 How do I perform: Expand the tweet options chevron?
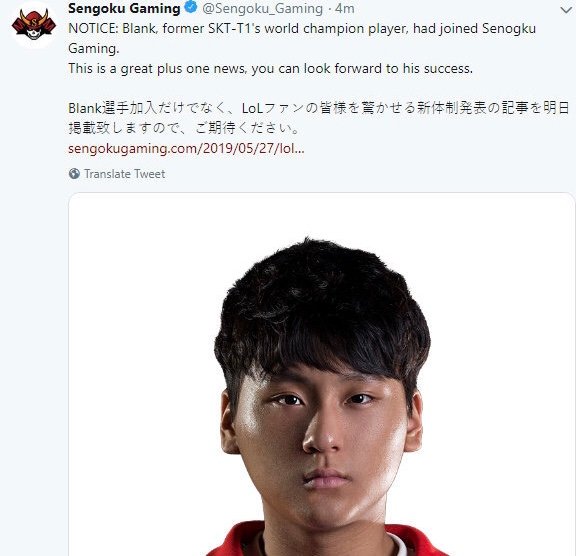tap(566, 10)
